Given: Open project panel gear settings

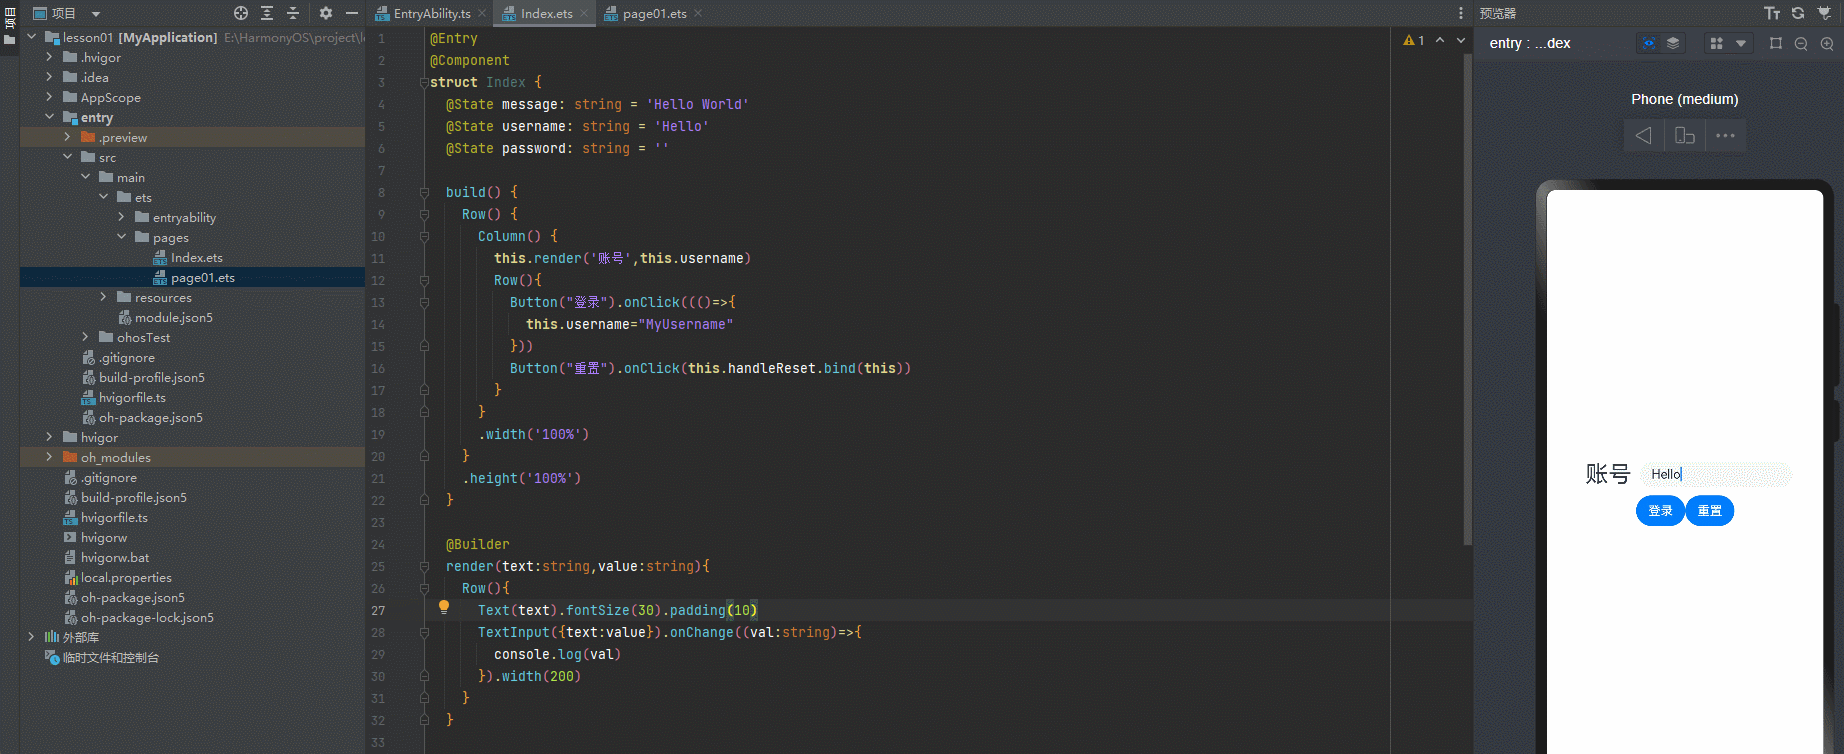Looking at the screenshot, I should tap(326, 13).
